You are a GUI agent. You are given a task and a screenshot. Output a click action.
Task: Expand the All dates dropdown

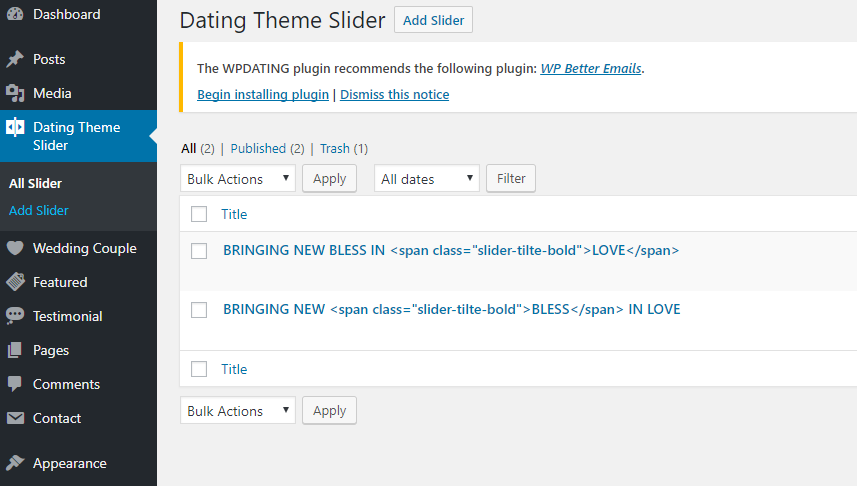427,179
